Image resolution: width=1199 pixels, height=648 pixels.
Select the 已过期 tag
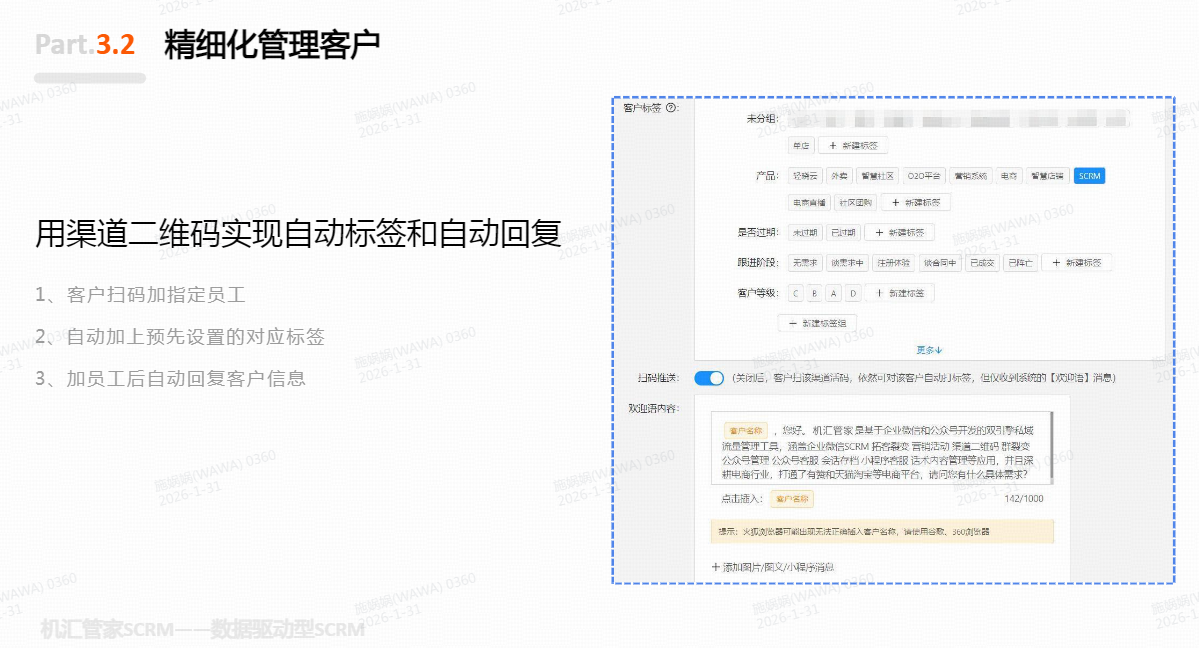pyautogui.click(x=842, y=233)
